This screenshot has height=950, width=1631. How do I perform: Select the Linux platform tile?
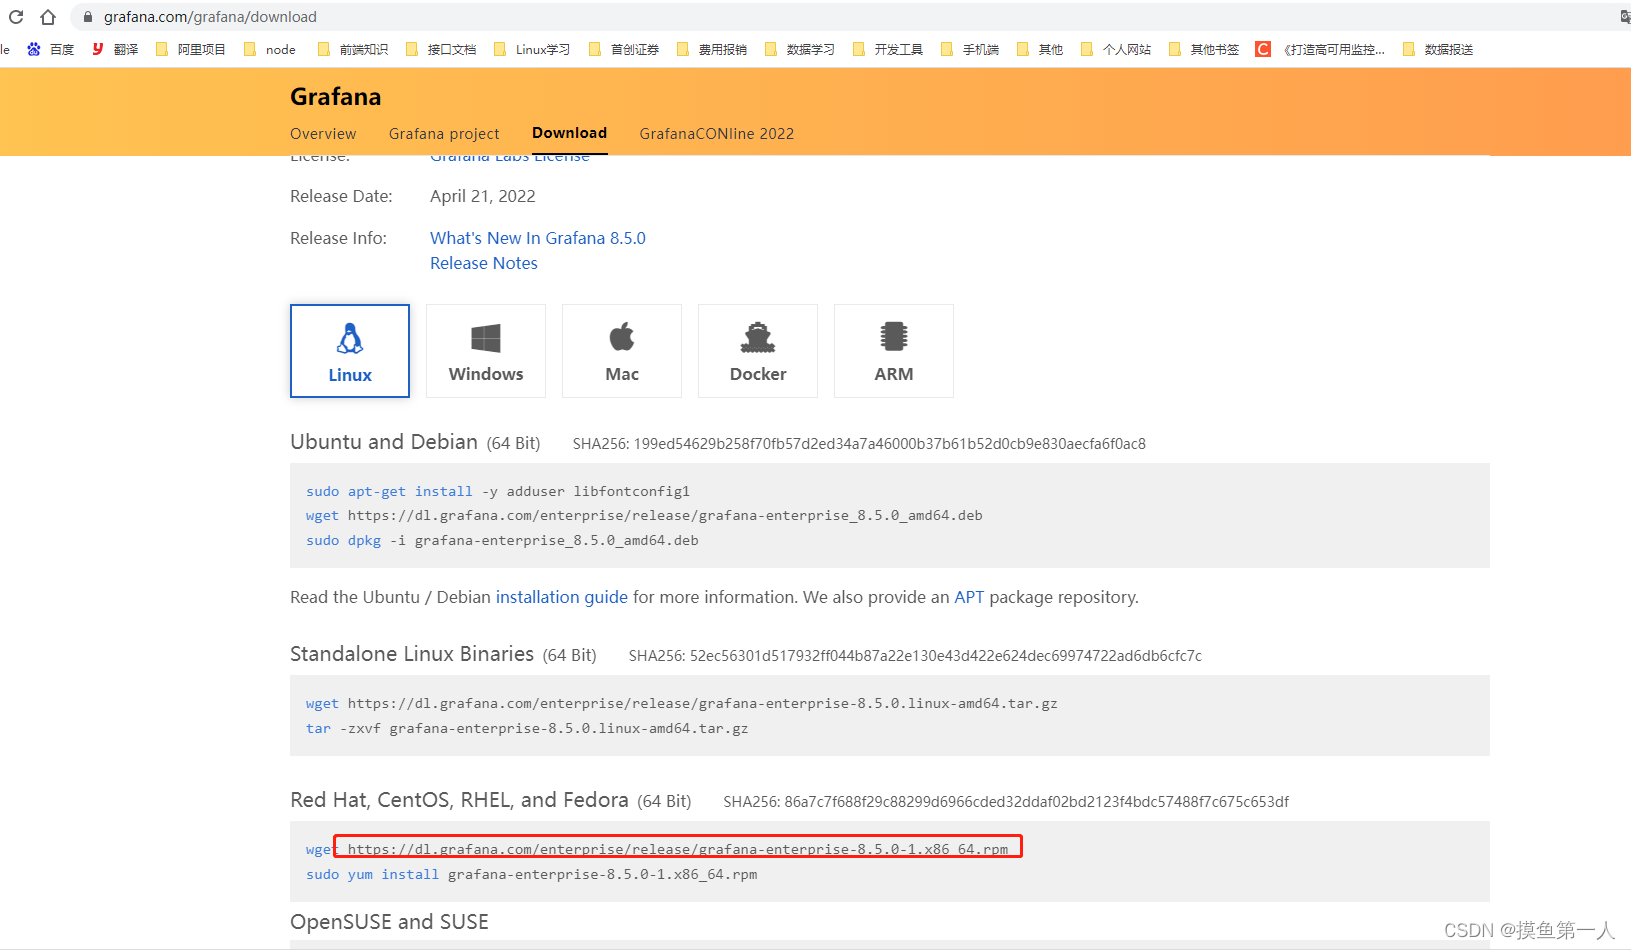pyautogui.click(x=350, y=351)
